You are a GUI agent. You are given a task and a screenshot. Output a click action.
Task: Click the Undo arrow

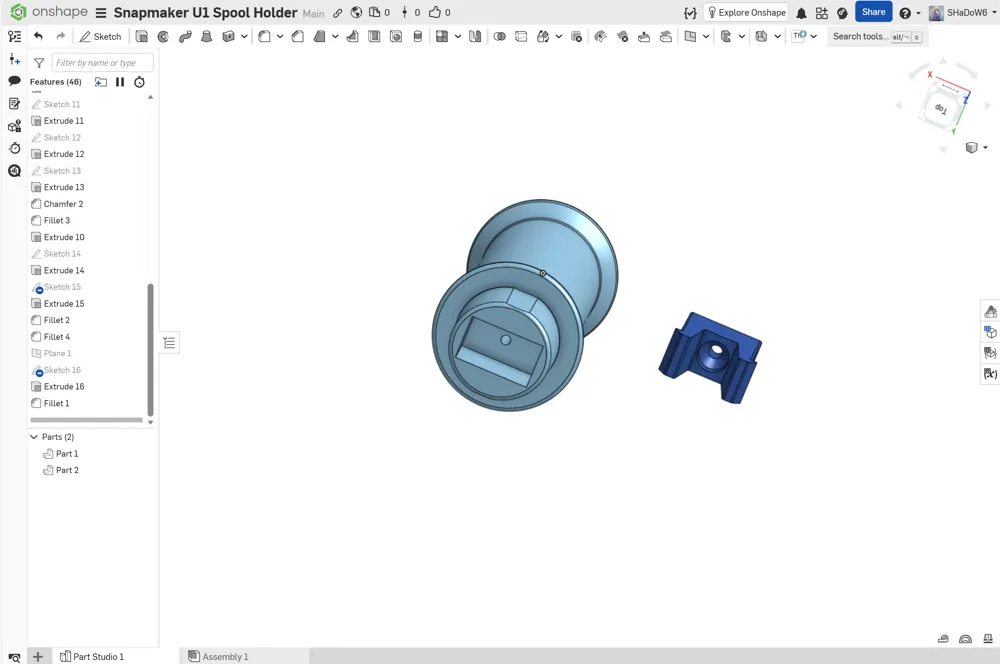tap(38, 36)
